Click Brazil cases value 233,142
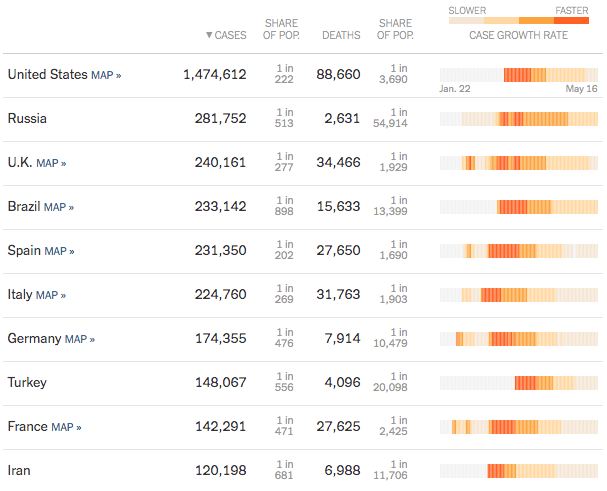The height and width of the screenshot is (491, 607). click(x=220, y=206)
